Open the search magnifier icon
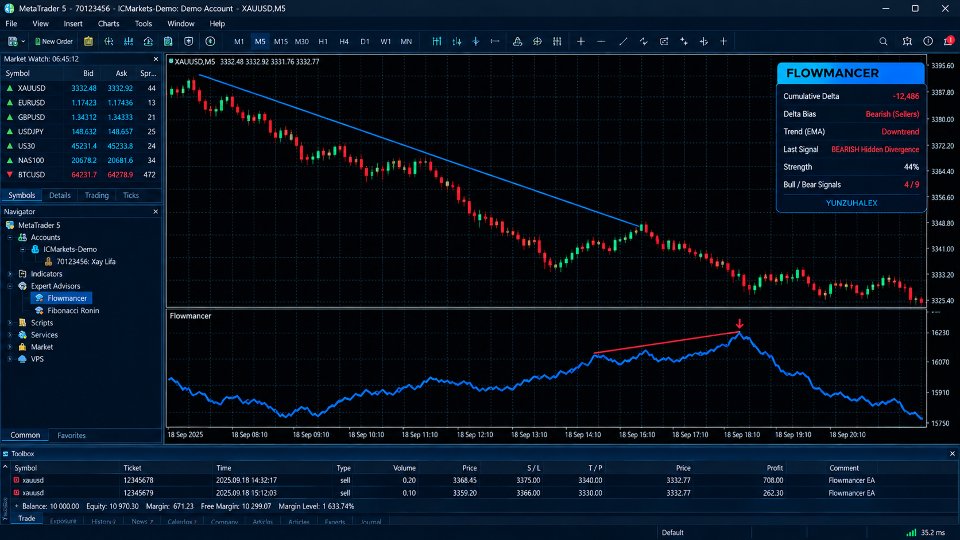The height and width of the screenshot is (540, 960). (x=883, y=42)
